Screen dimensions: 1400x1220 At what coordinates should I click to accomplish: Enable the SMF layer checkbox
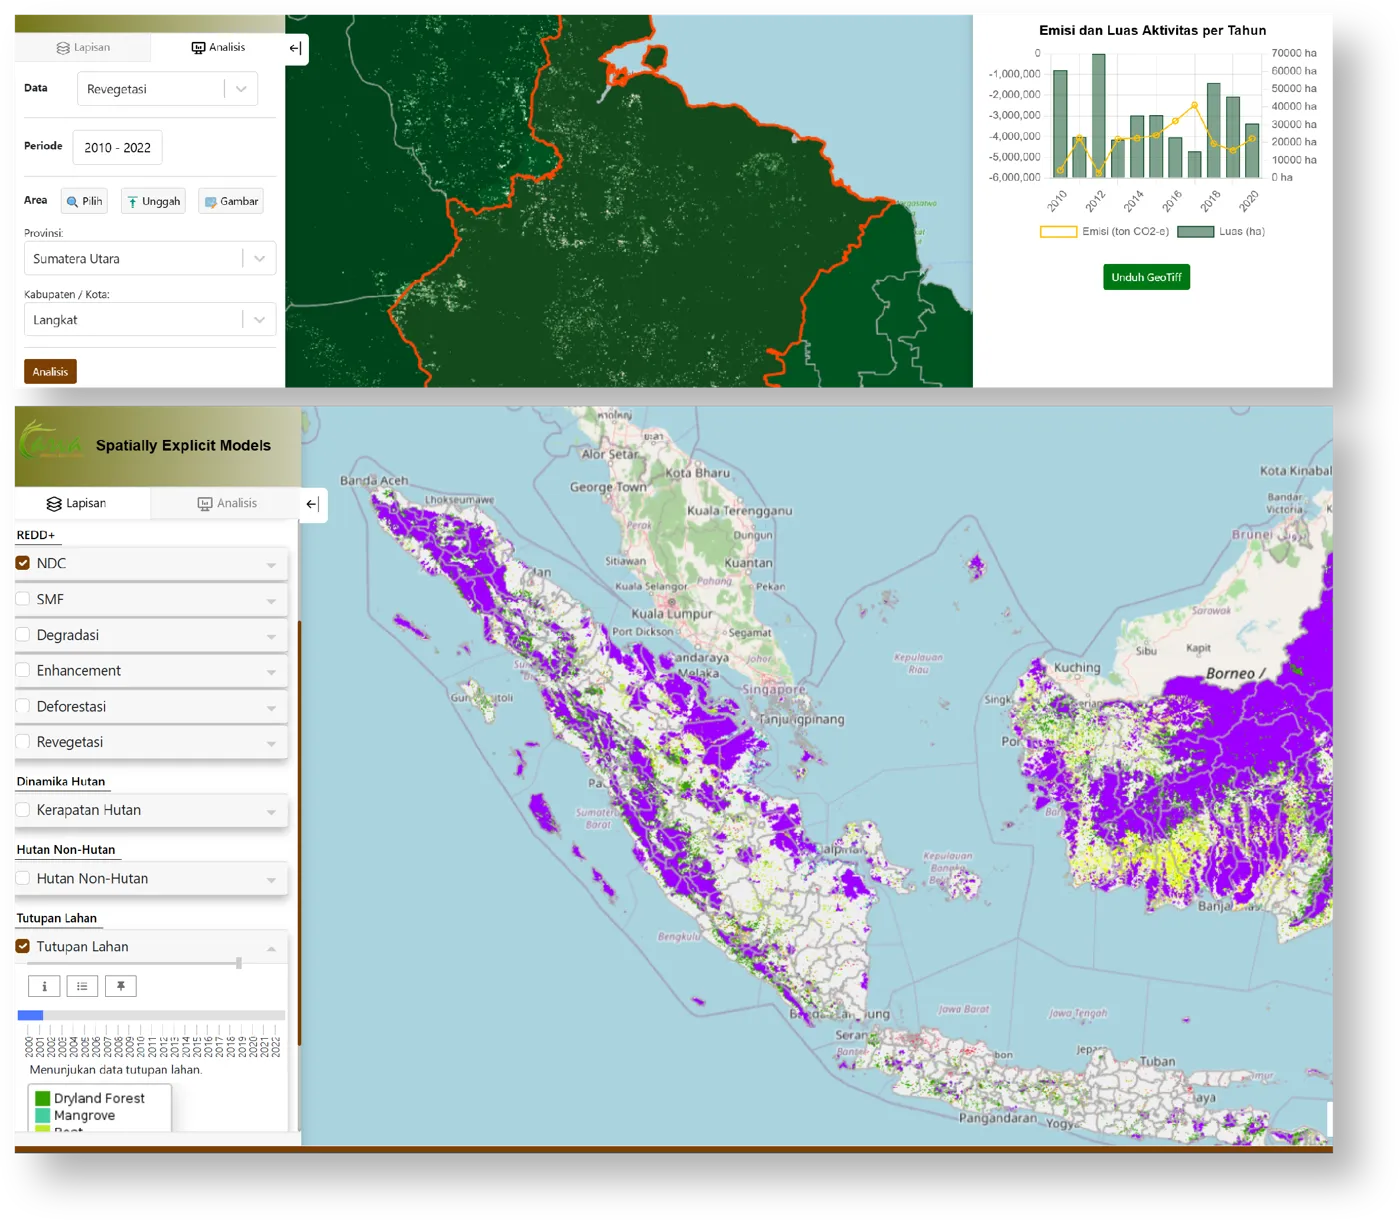[x=23, y=599]
